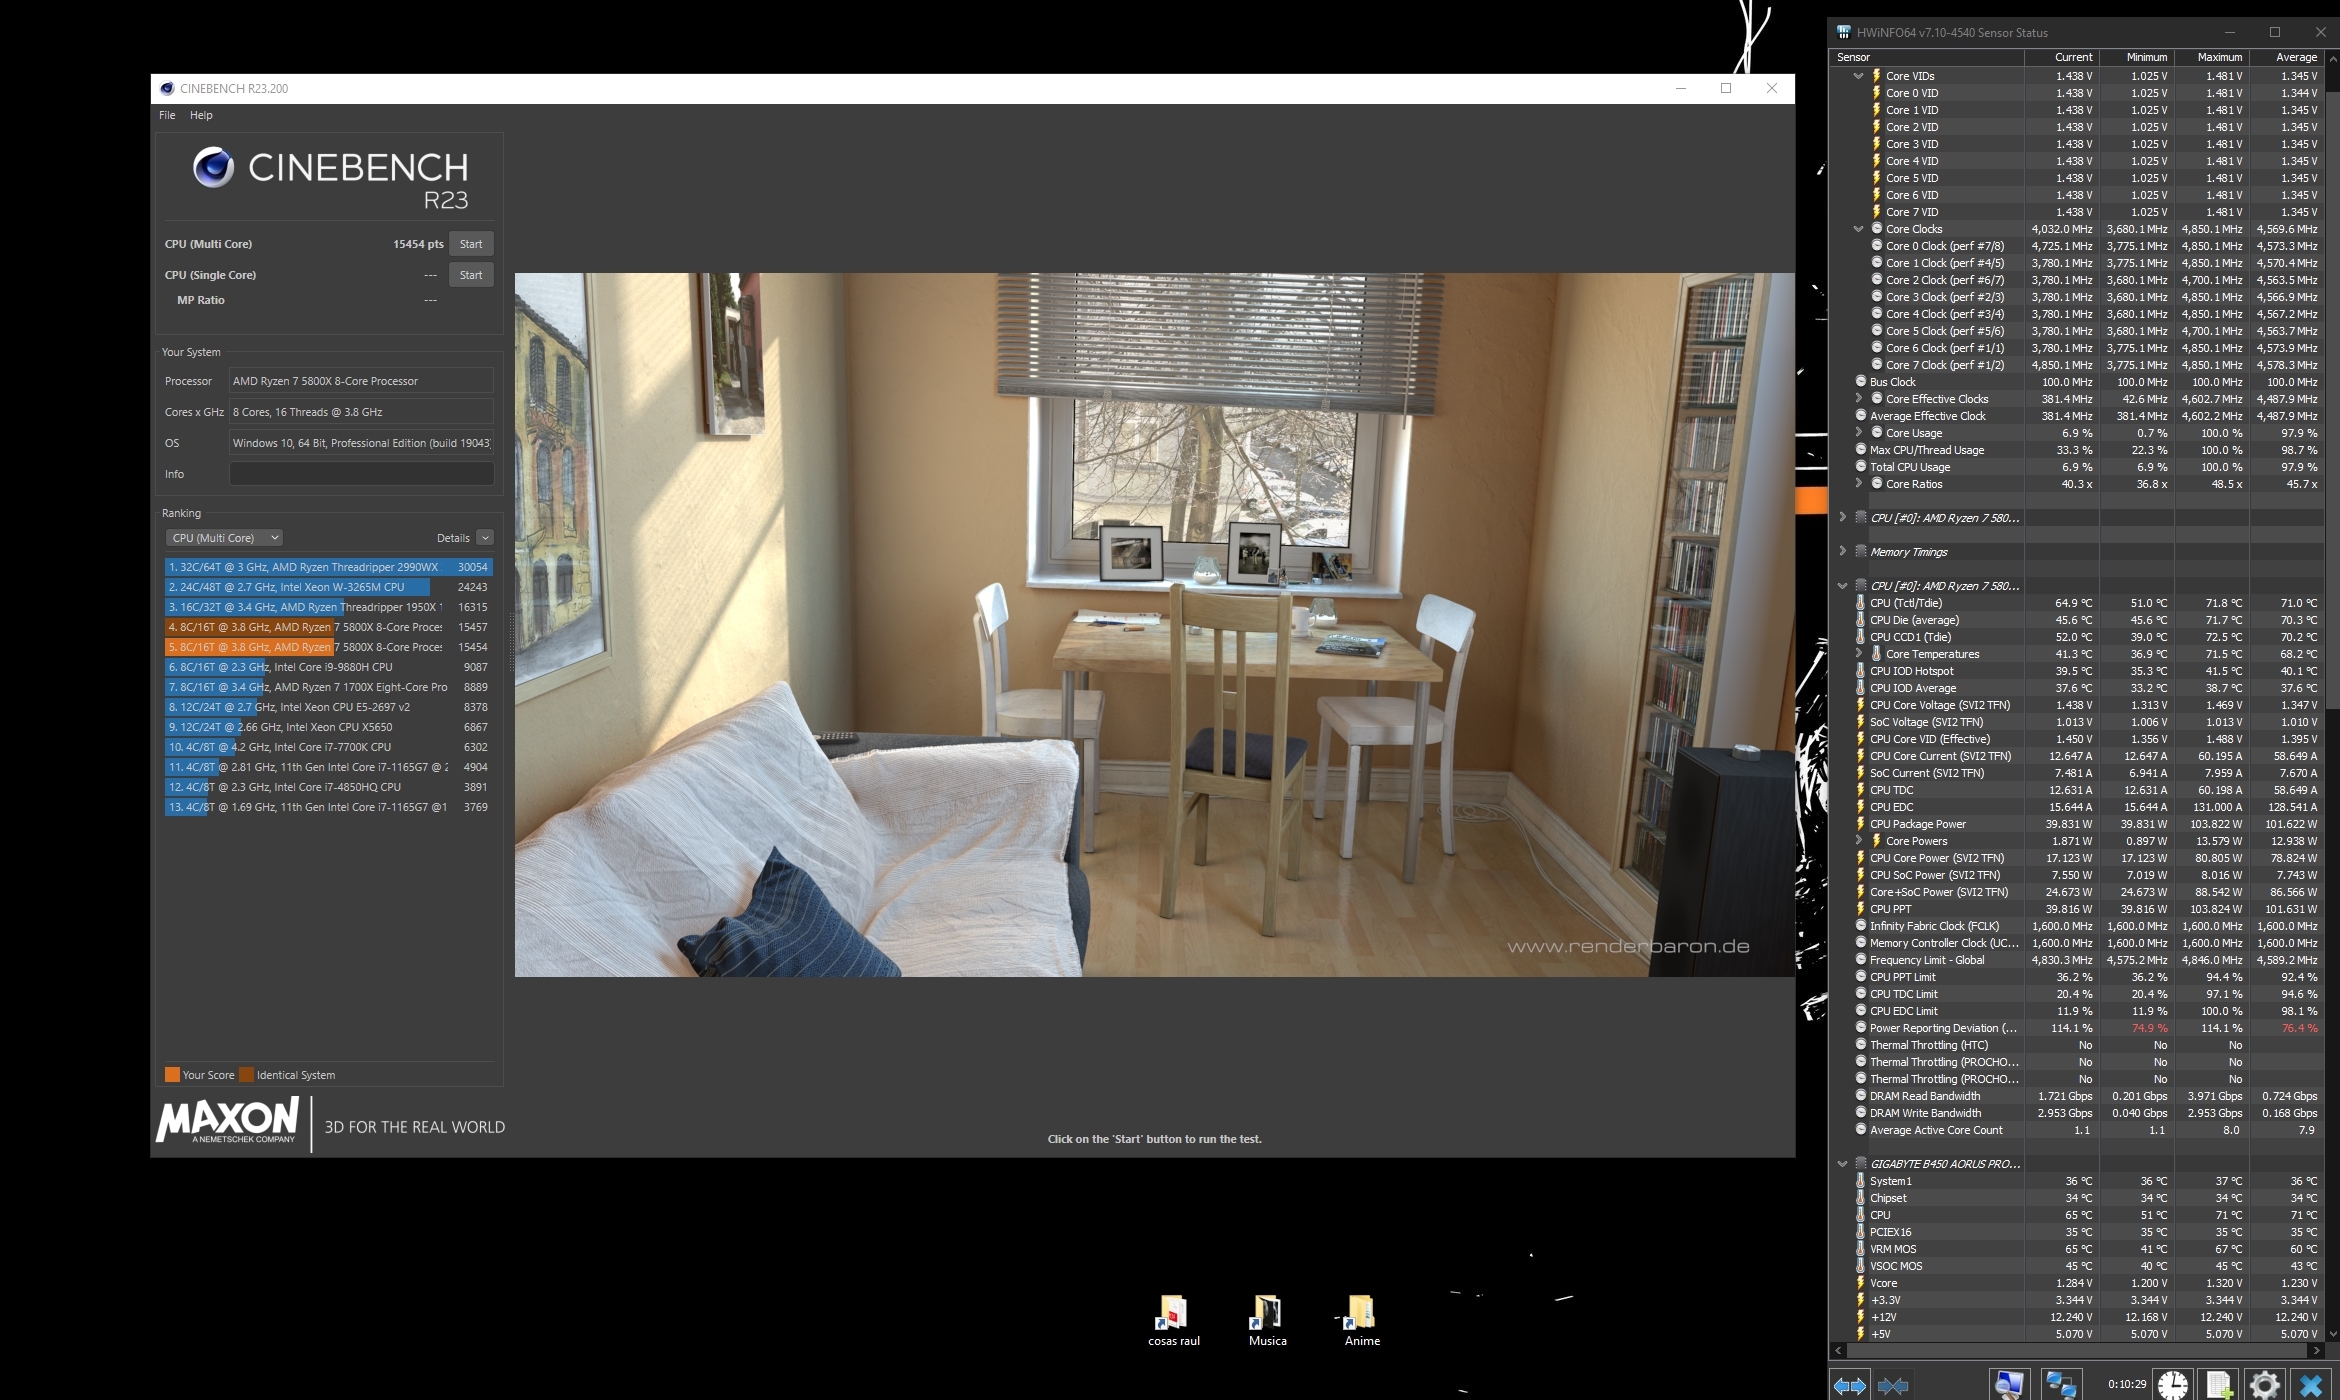Click the expand layout arrows icon in HWiNFO

pyautogui.click(x=1850, y=1385)
